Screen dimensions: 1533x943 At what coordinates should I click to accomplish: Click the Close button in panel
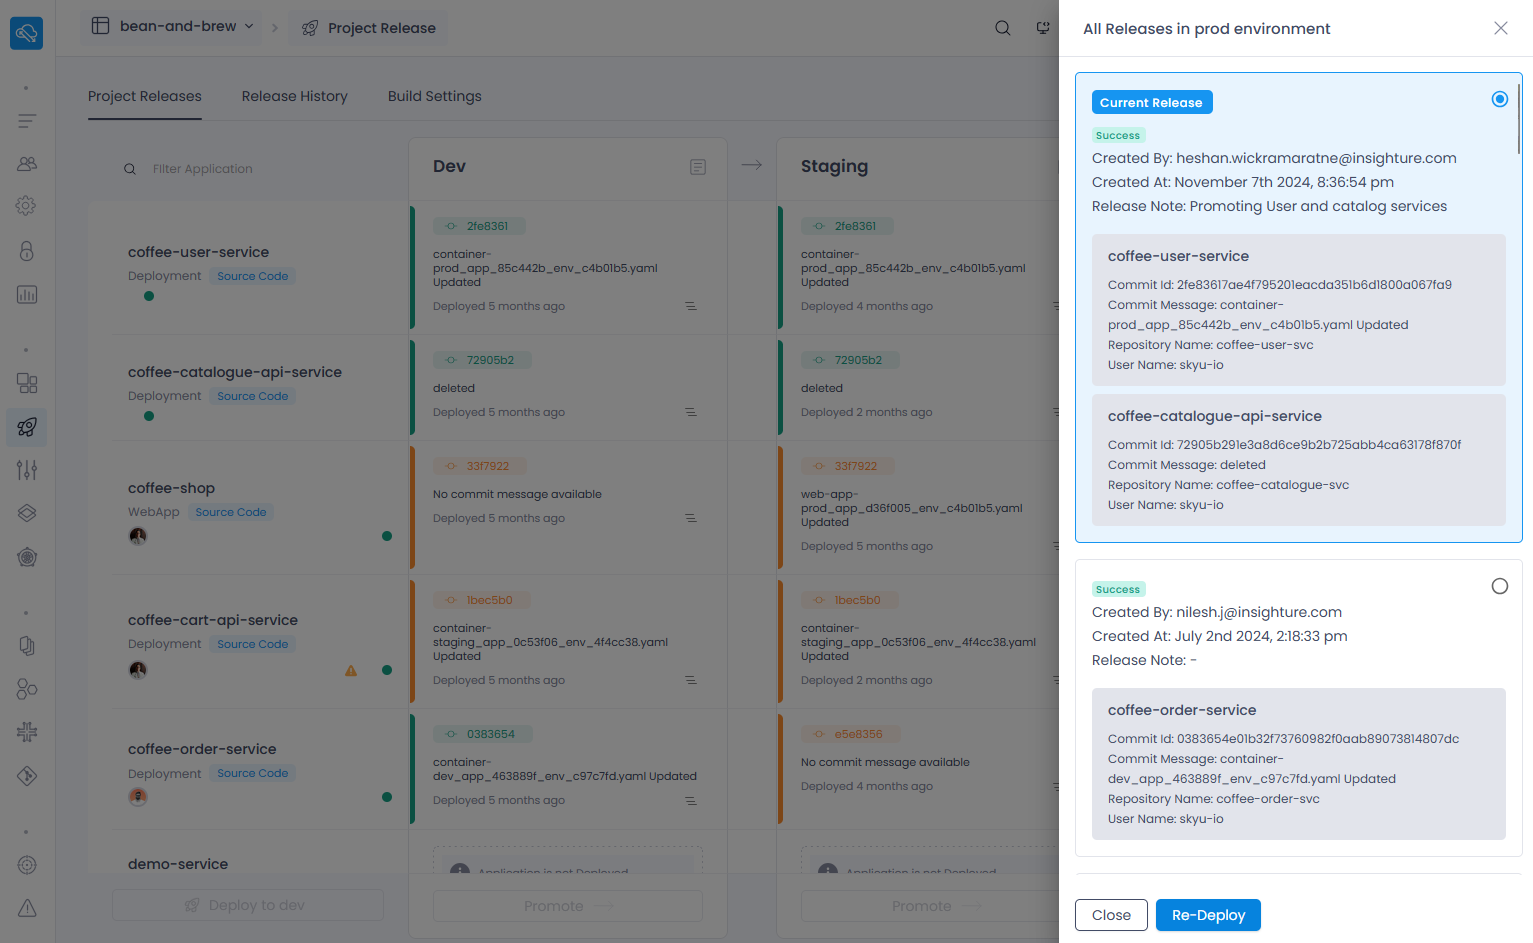click(x=1111, y=915)
